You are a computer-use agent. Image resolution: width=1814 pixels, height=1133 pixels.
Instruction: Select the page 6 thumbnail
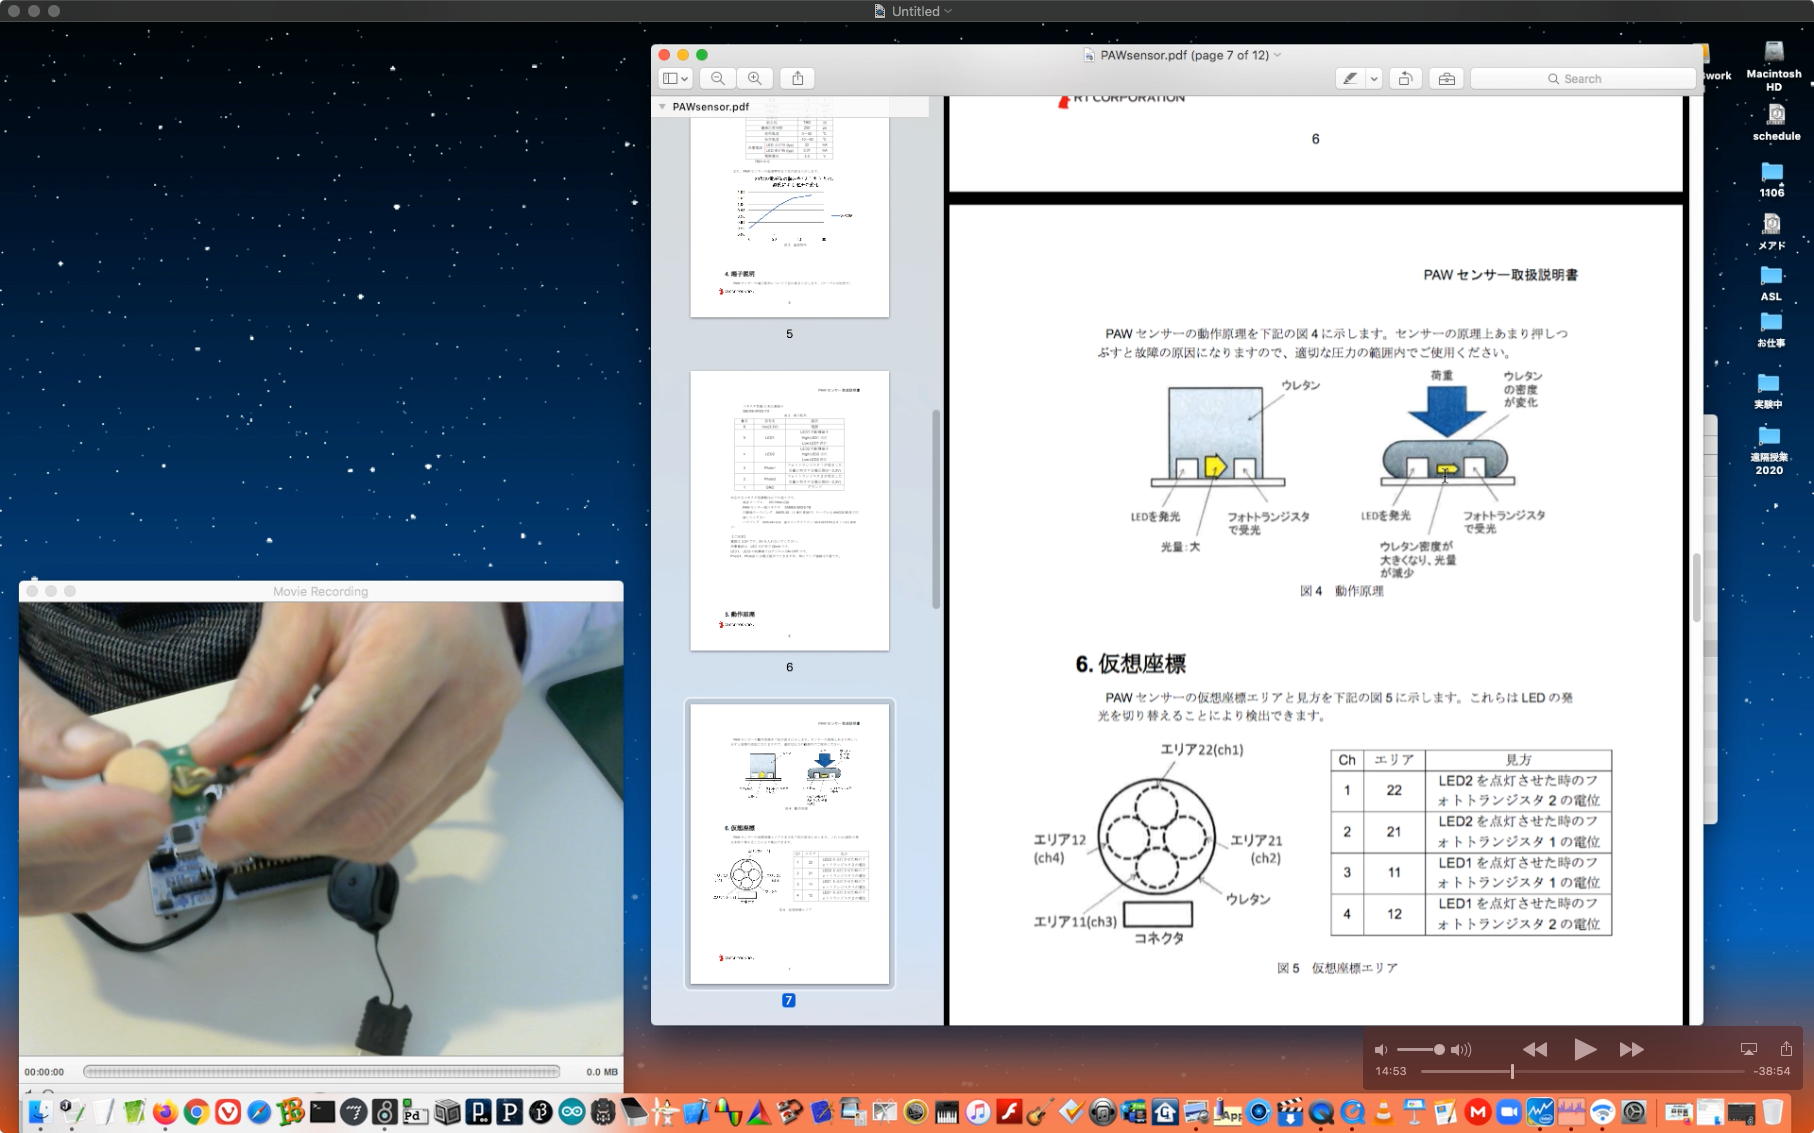789,511
